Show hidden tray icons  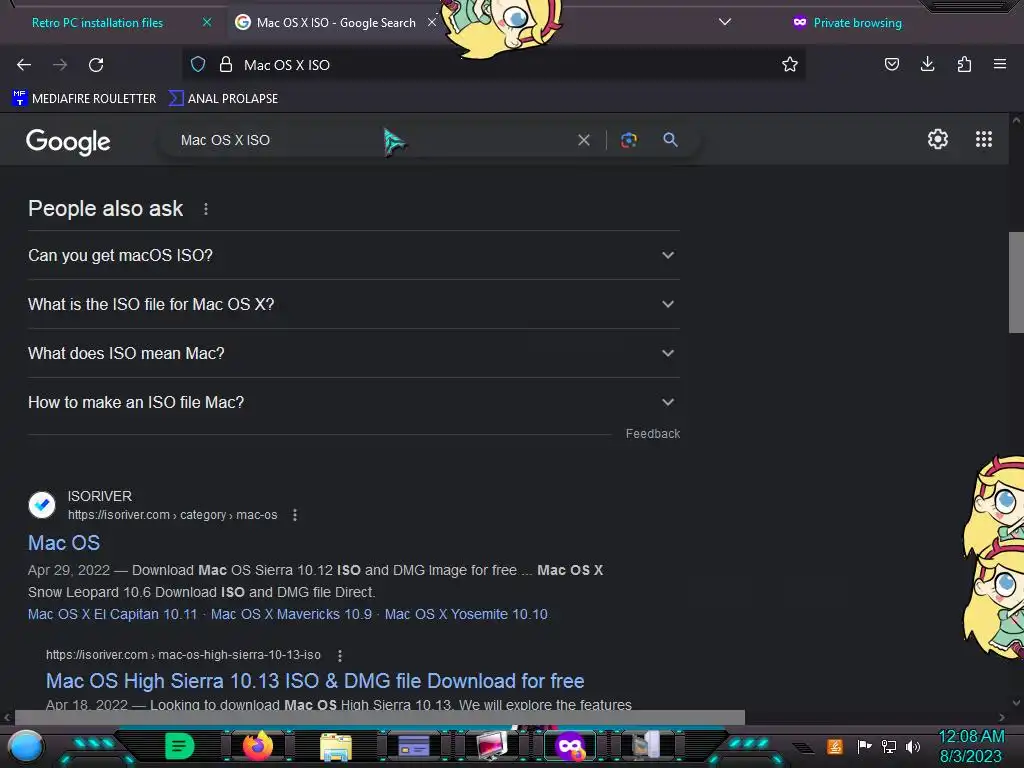pos(803,748)
